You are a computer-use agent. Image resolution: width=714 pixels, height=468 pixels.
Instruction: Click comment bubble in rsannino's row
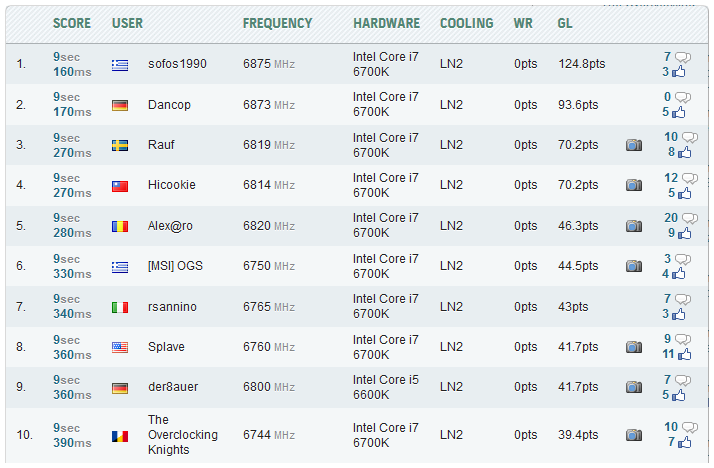[x=683, y=299]
